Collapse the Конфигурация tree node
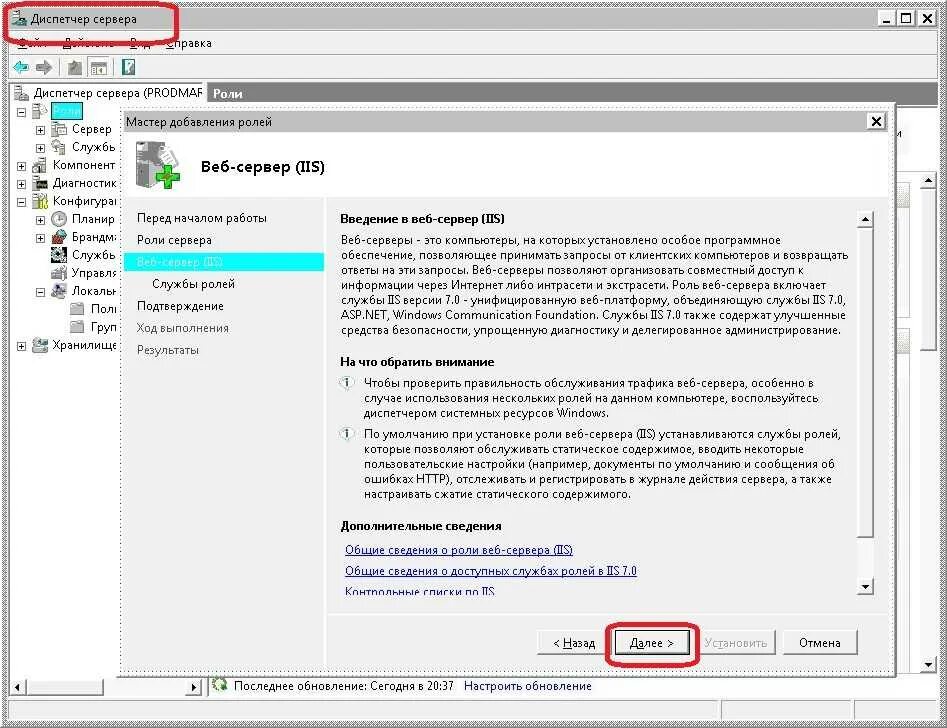The image size is (947, 728). pos(22,202)
